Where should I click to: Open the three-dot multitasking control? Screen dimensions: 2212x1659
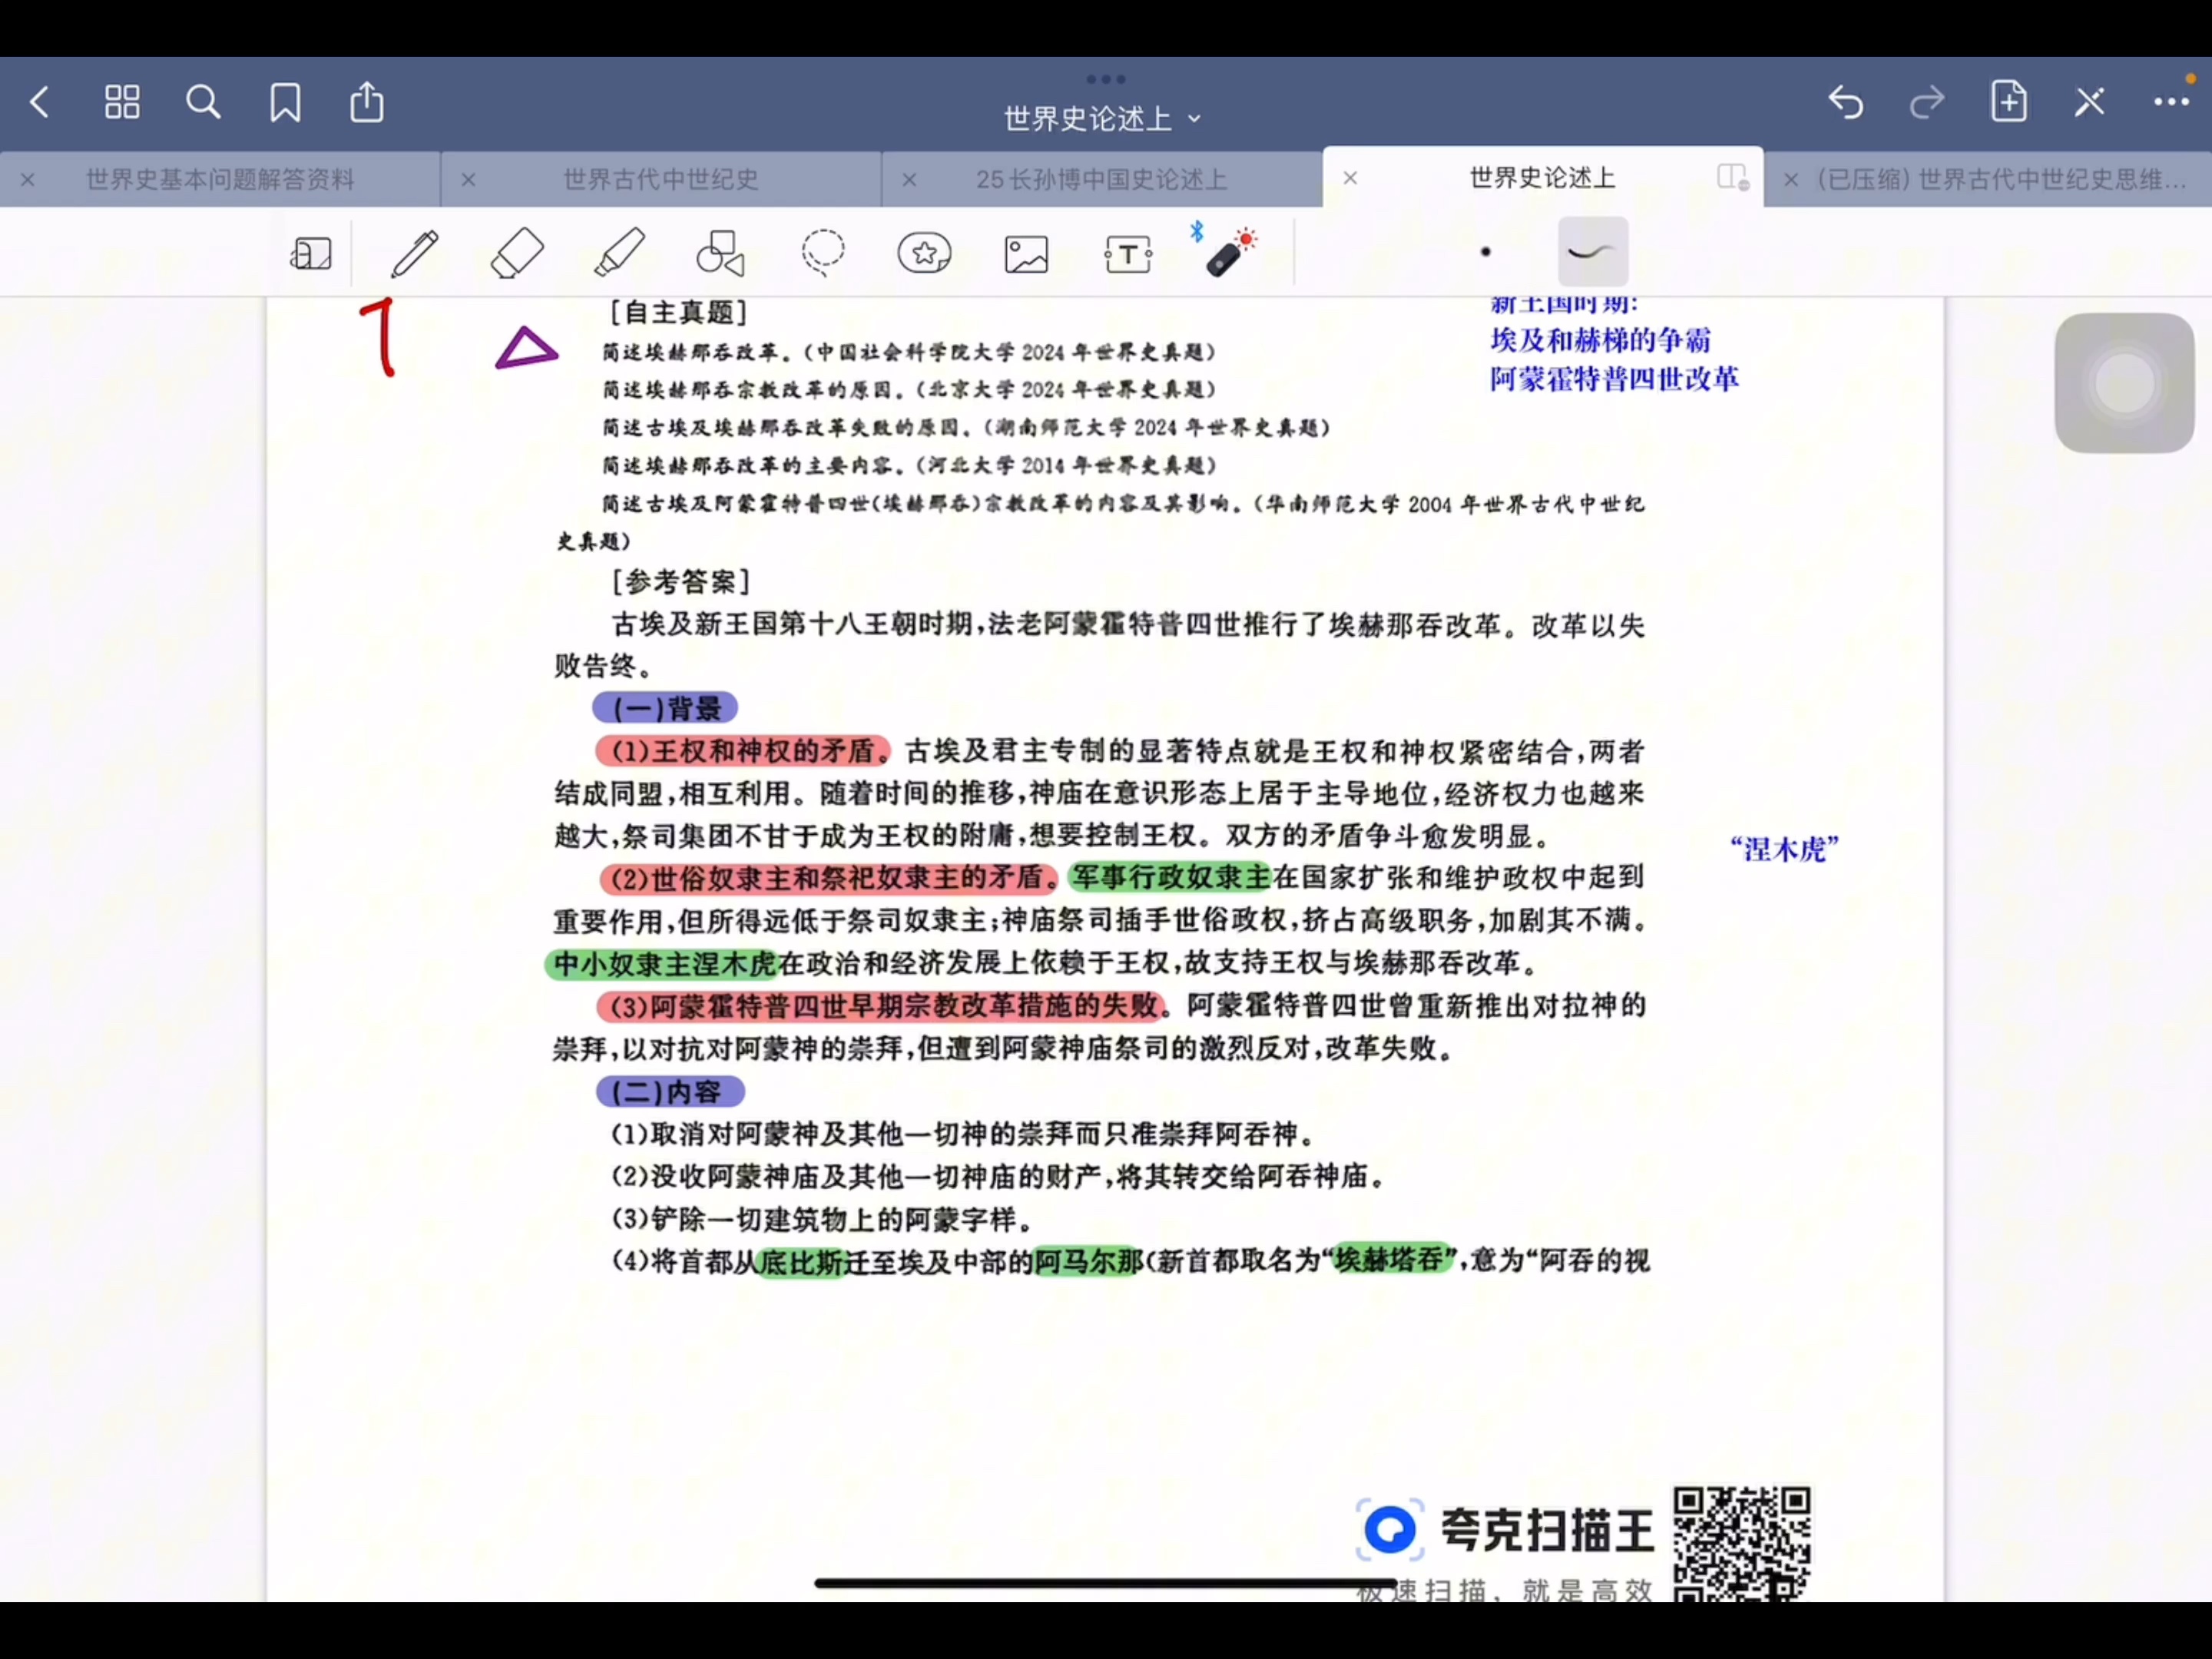(x=1106, y=79)
